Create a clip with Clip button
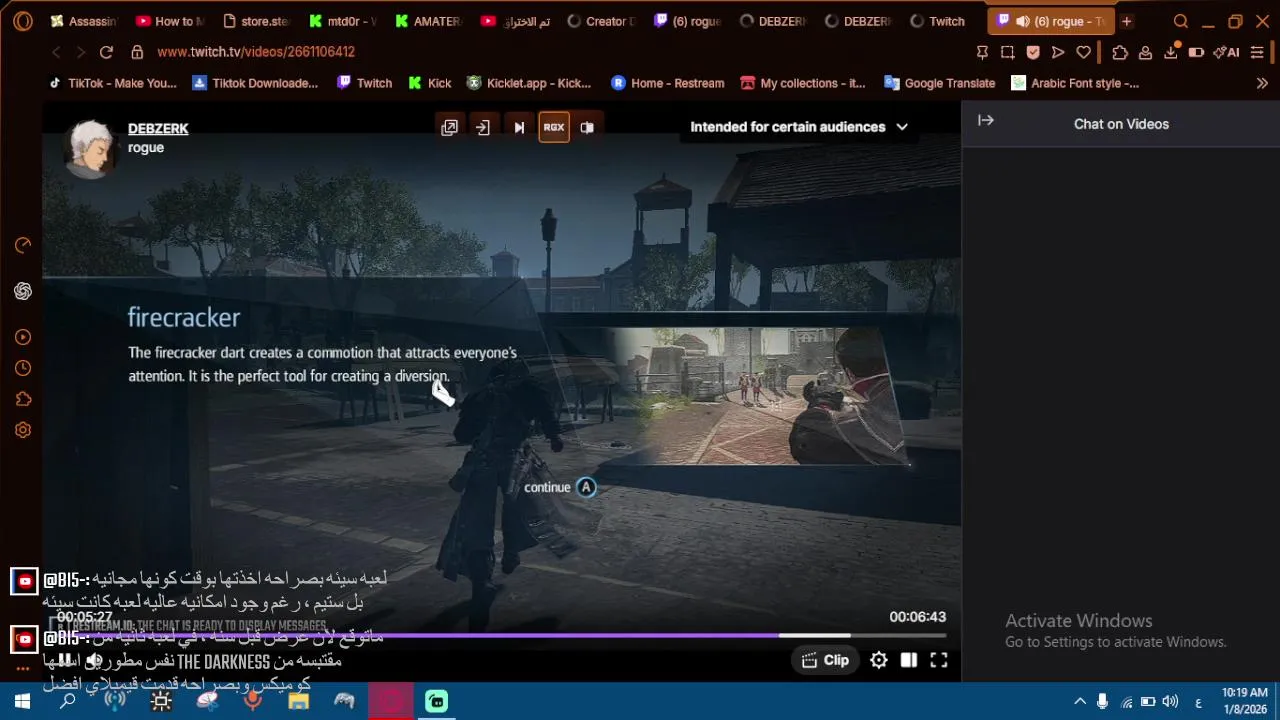 pos(825,660)
